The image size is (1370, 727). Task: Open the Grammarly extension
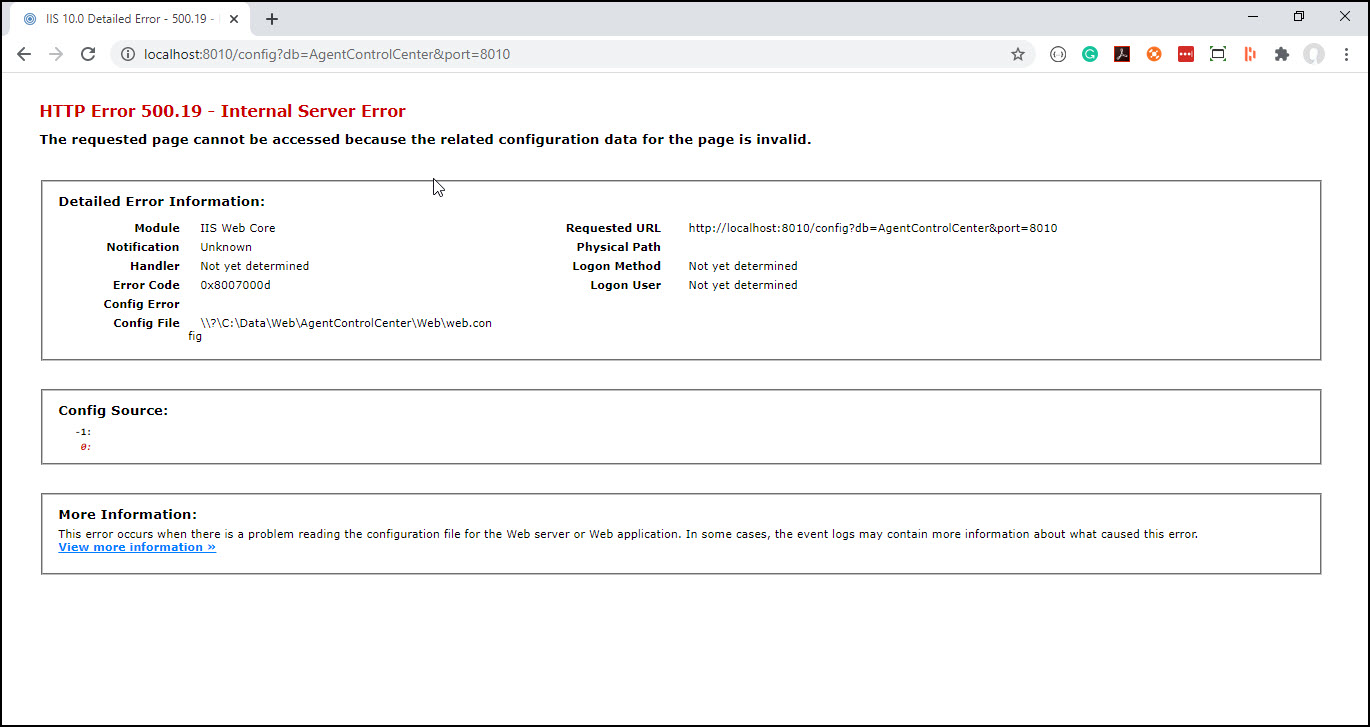tap(1090, 54)
